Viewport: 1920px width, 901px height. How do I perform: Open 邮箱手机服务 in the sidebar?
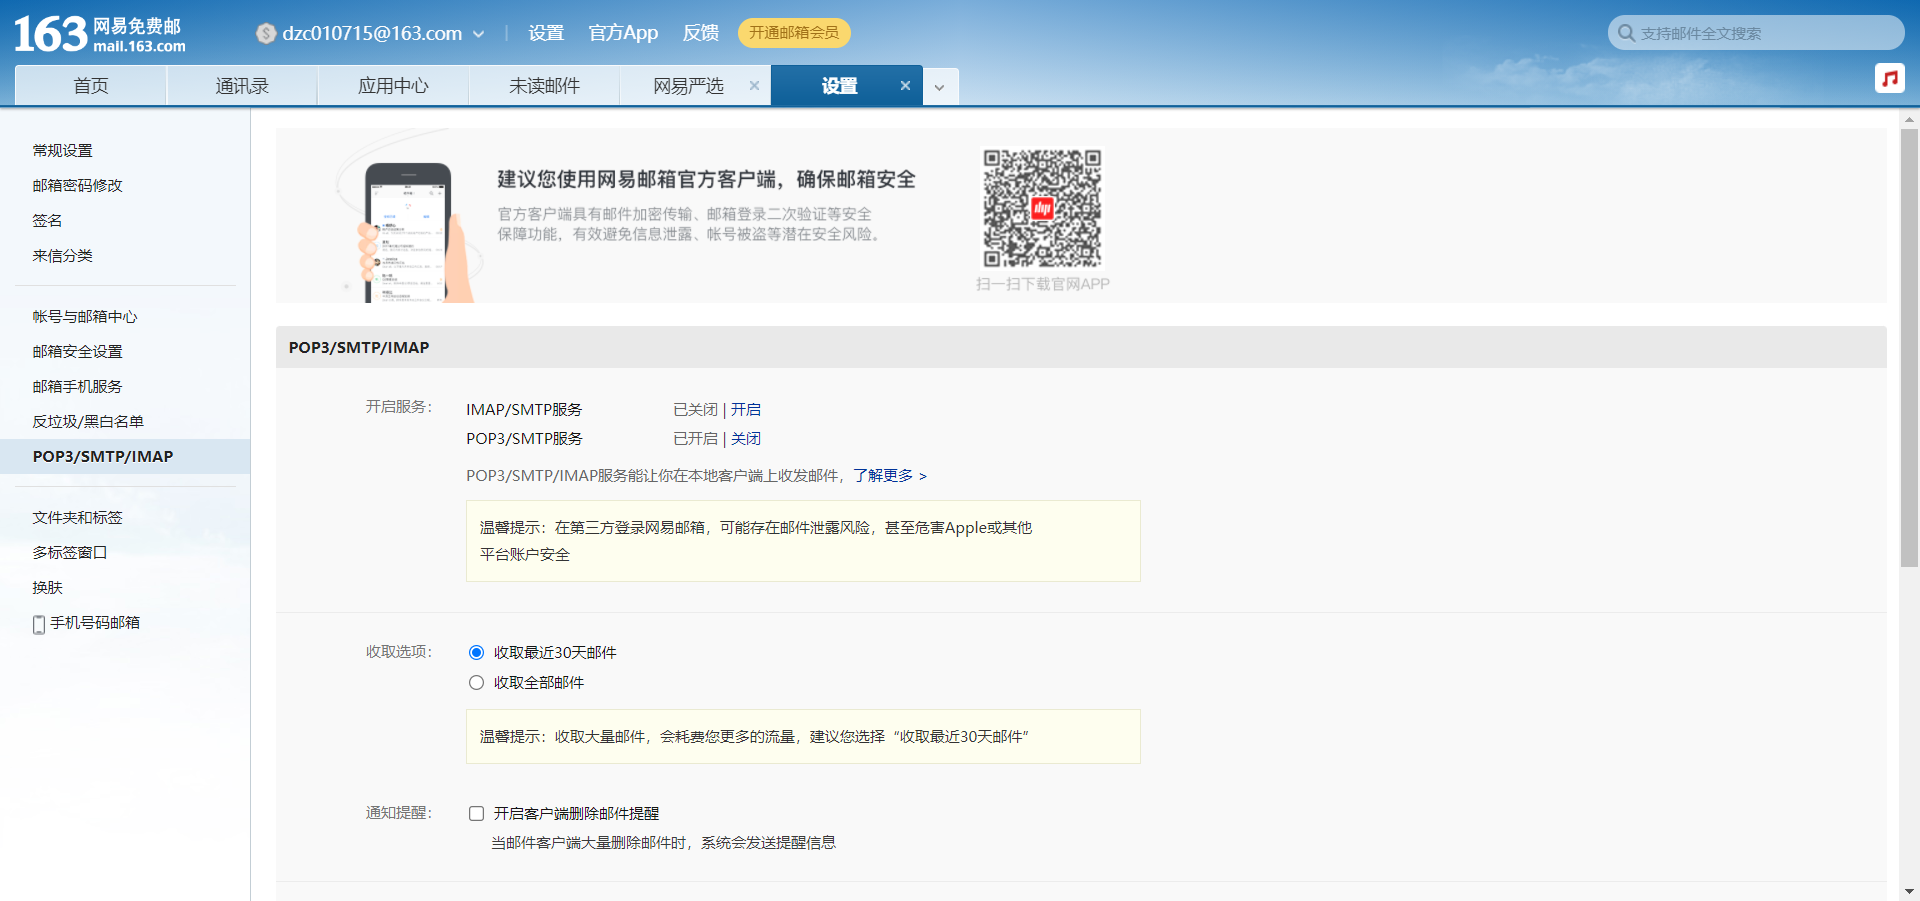pyautogui.click(x=77, y=386)
